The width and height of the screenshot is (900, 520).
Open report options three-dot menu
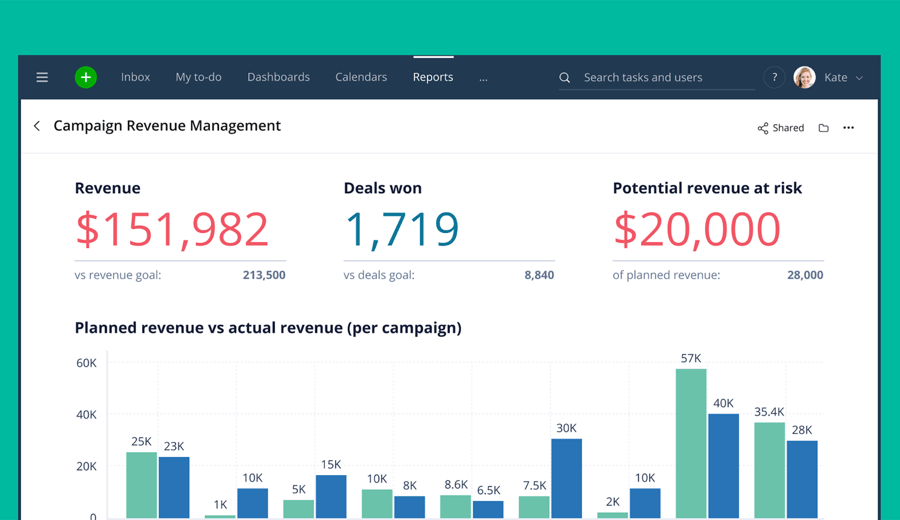[x=848, y=128]
